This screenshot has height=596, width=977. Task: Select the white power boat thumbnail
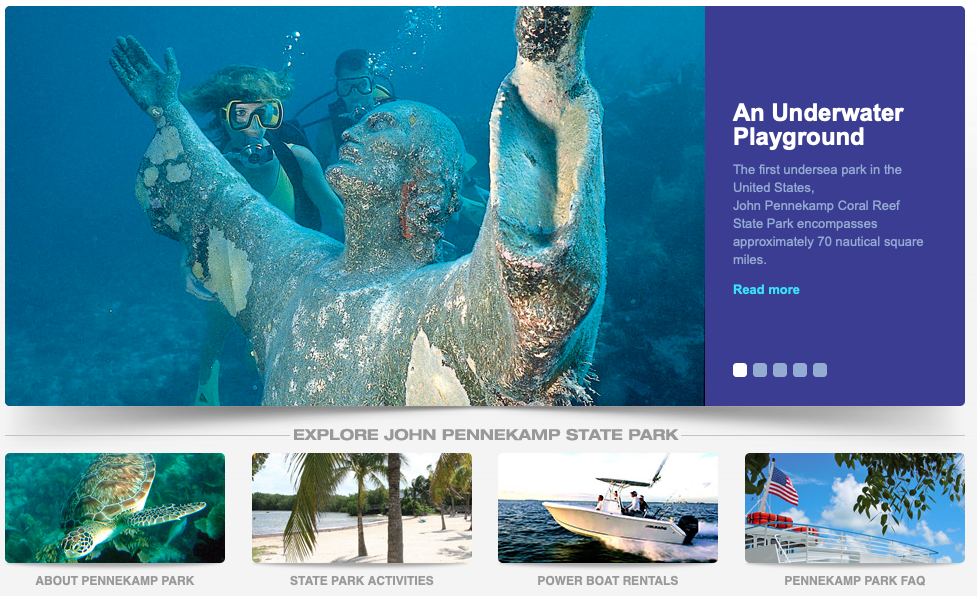(x=608, y=508)
